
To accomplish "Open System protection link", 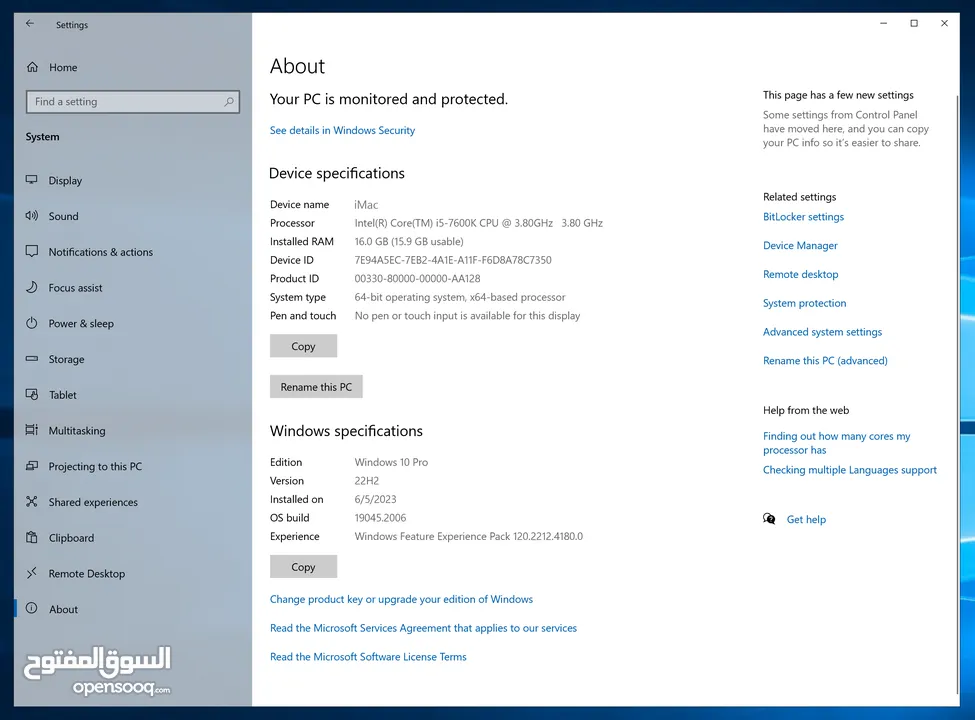I will point(805,303).
